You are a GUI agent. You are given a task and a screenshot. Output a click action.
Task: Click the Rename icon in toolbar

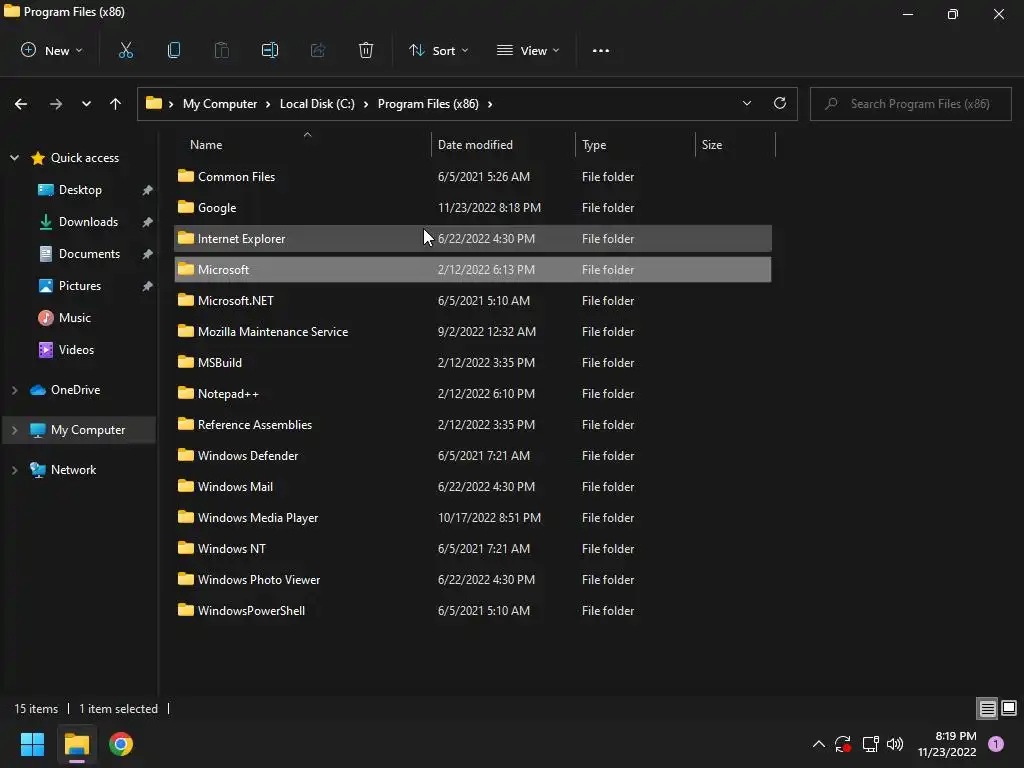270,50
